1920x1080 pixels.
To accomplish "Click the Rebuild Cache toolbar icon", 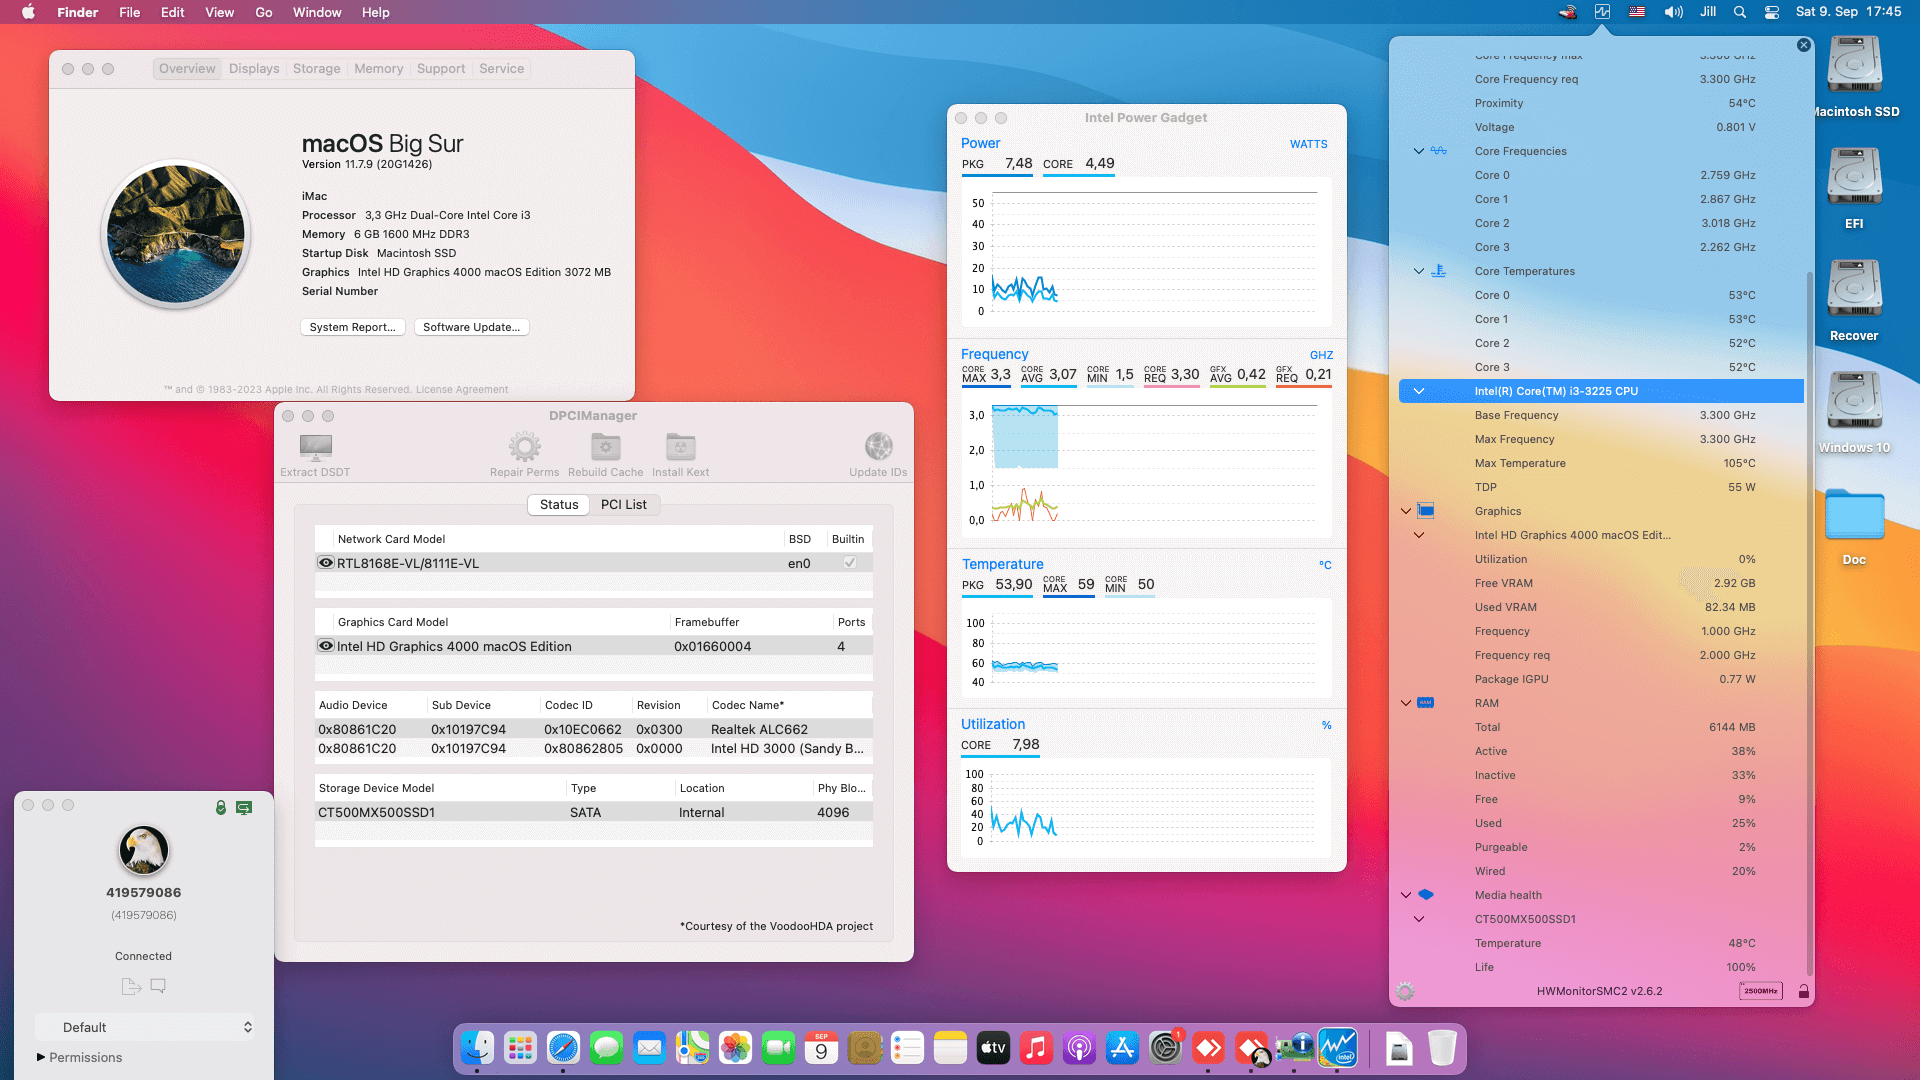I will 605,446.
